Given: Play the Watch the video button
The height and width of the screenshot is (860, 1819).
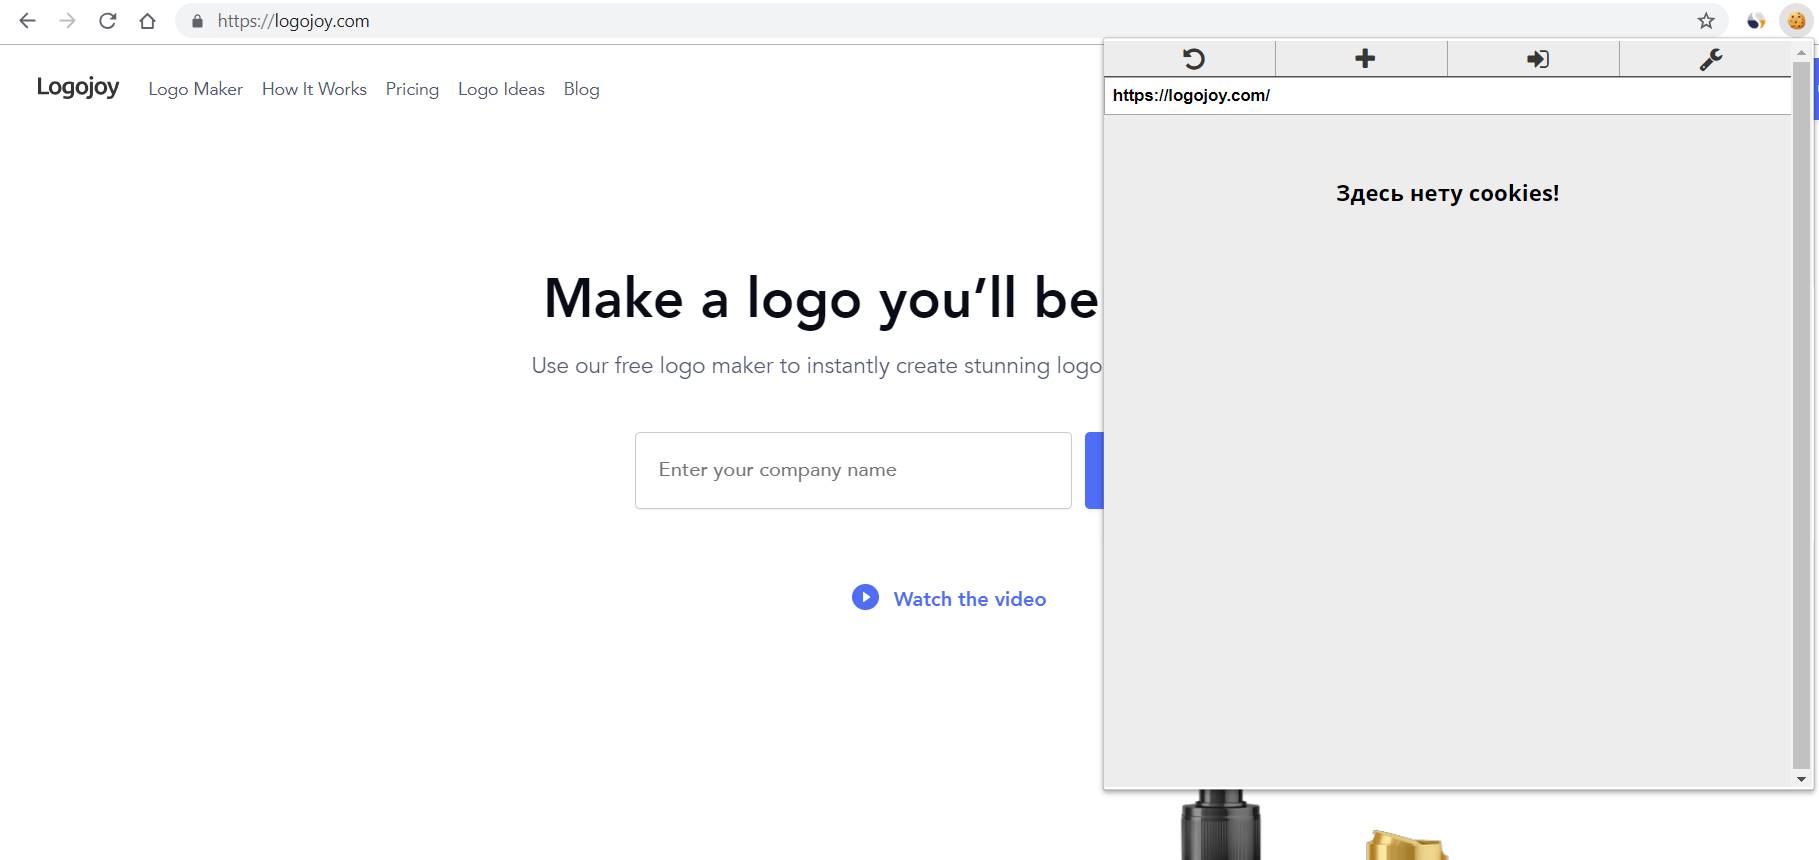Looking at the screenshot, I should [948, 598].
